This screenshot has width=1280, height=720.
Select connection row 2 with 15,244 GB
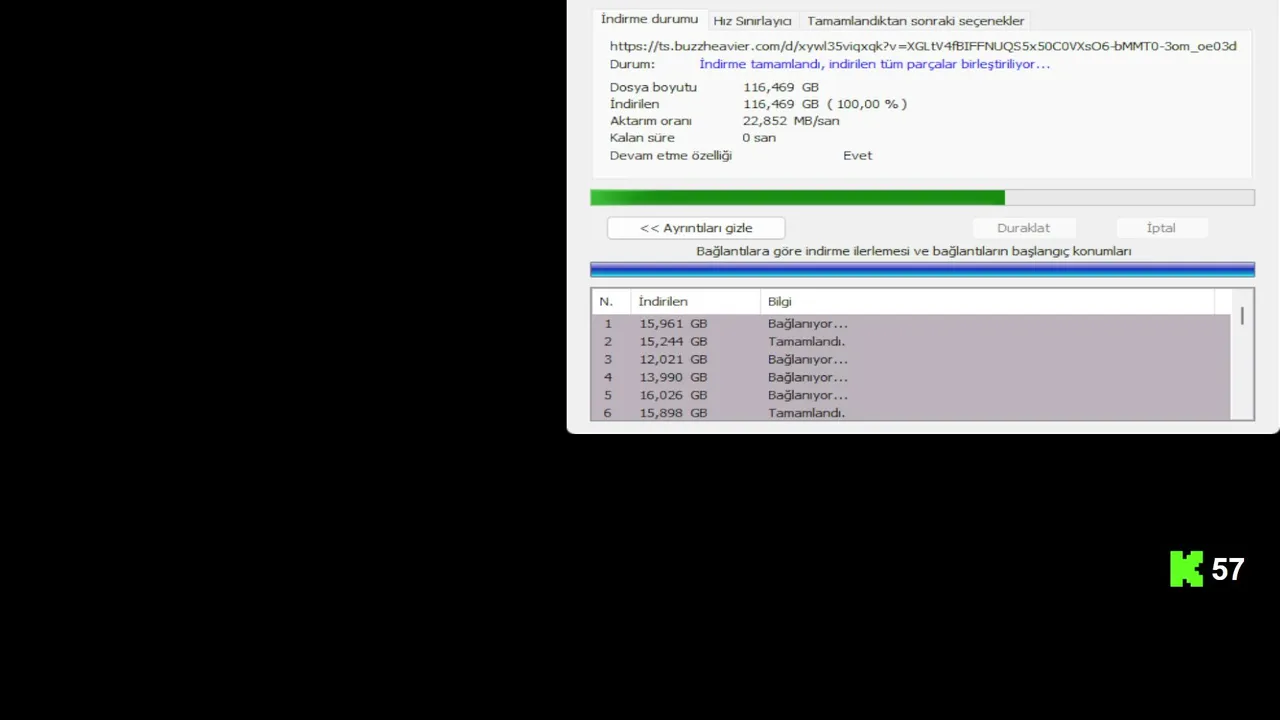pos(911,342)
